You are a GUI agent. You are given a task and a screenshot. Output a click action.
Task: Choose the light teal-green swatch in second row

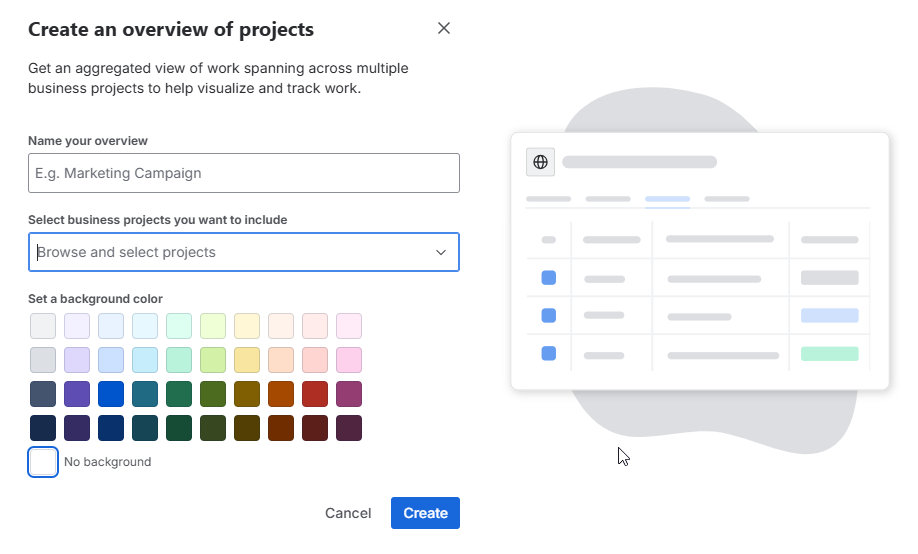179,360
